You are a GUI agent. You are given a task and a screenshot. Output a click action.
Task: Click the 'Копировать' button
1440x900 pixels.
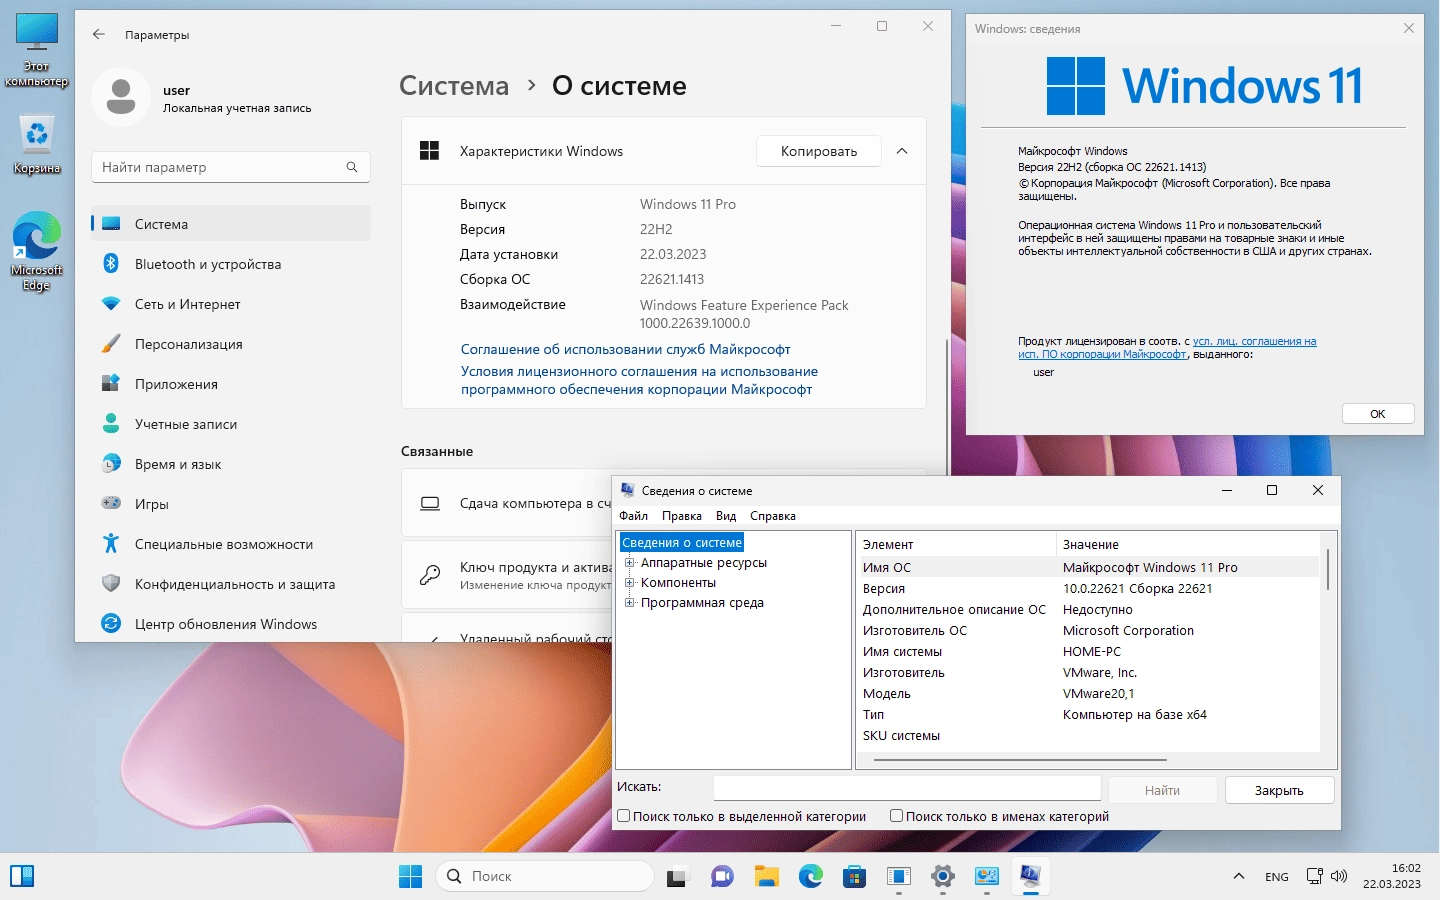(x=819, y=151)
